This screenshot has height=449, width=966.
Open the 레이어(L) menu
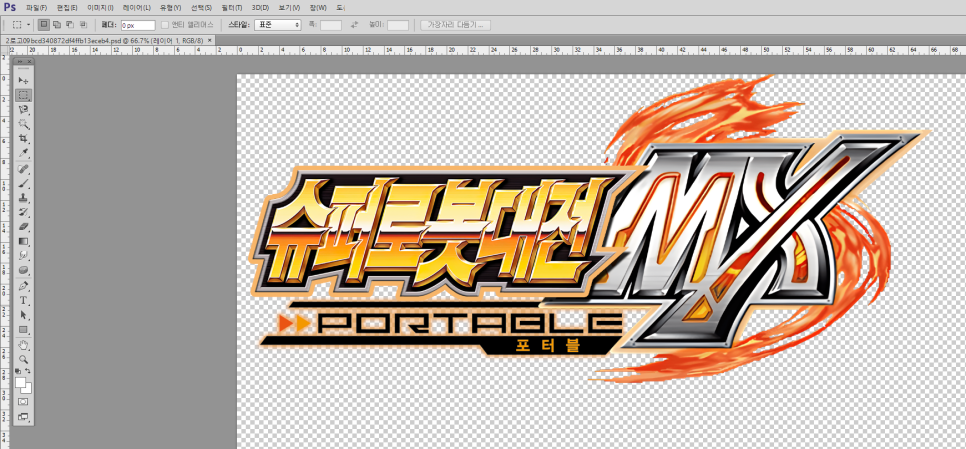pyautogui.click(x=137, y=7)
